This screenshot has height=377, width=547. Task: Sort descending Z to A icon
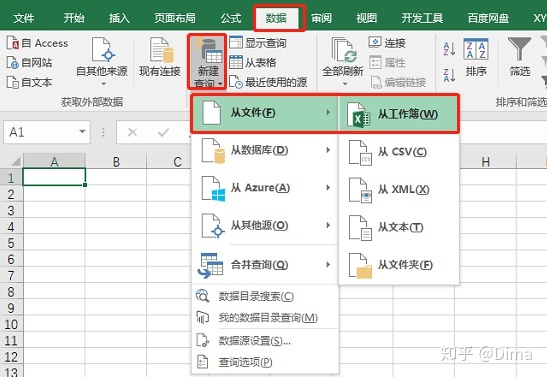pos(449,75)
